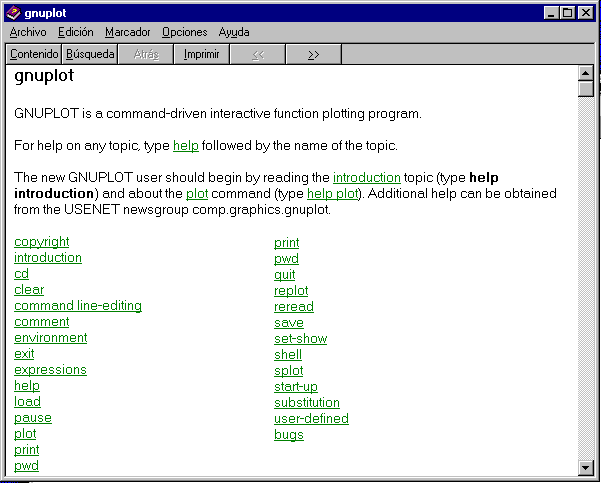601x483 pixels.
Task: Open 'introduction' link inside the paragraph text
Action: 367,177
